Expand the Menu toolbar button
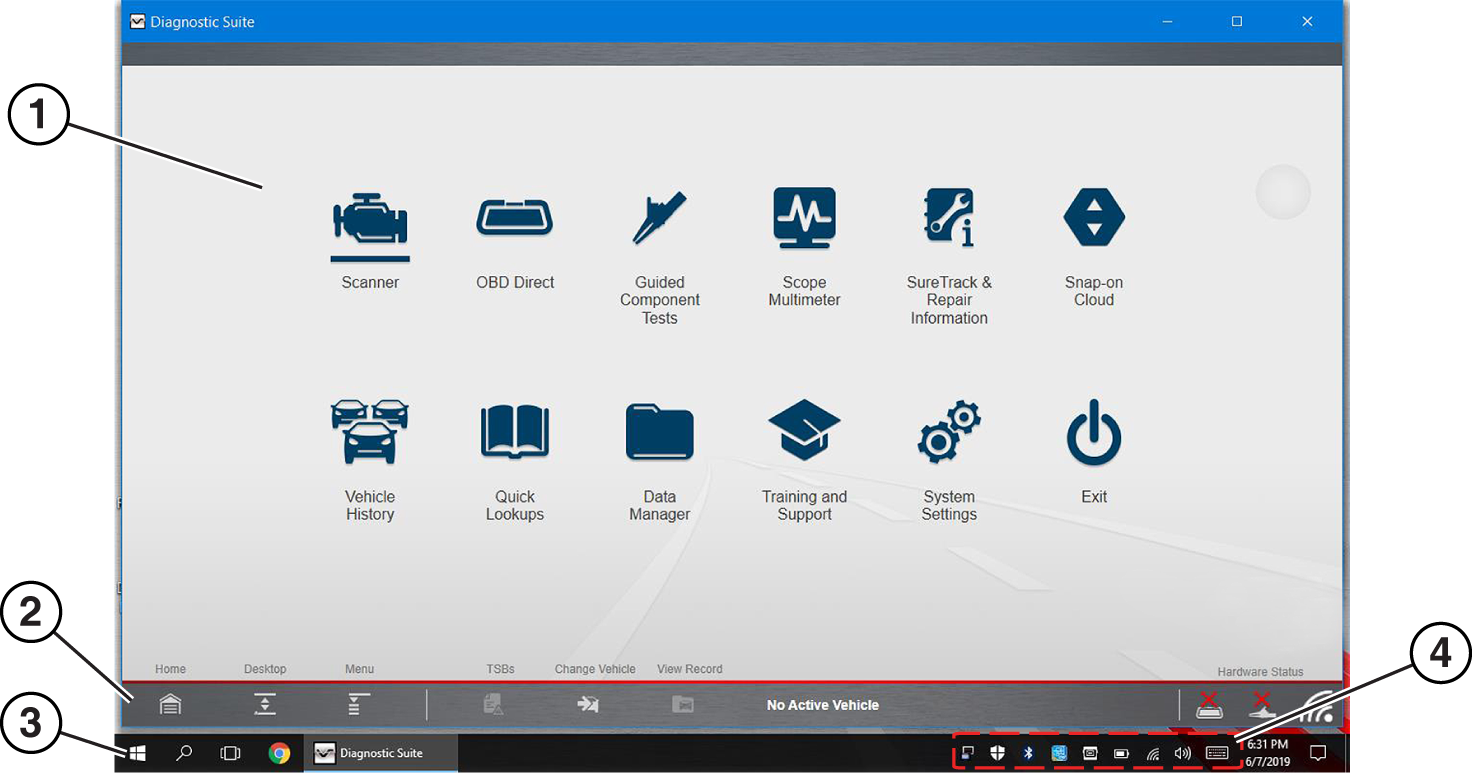Image resolution: width=1472 pixels, height=773 pixels. coord(359,704)
